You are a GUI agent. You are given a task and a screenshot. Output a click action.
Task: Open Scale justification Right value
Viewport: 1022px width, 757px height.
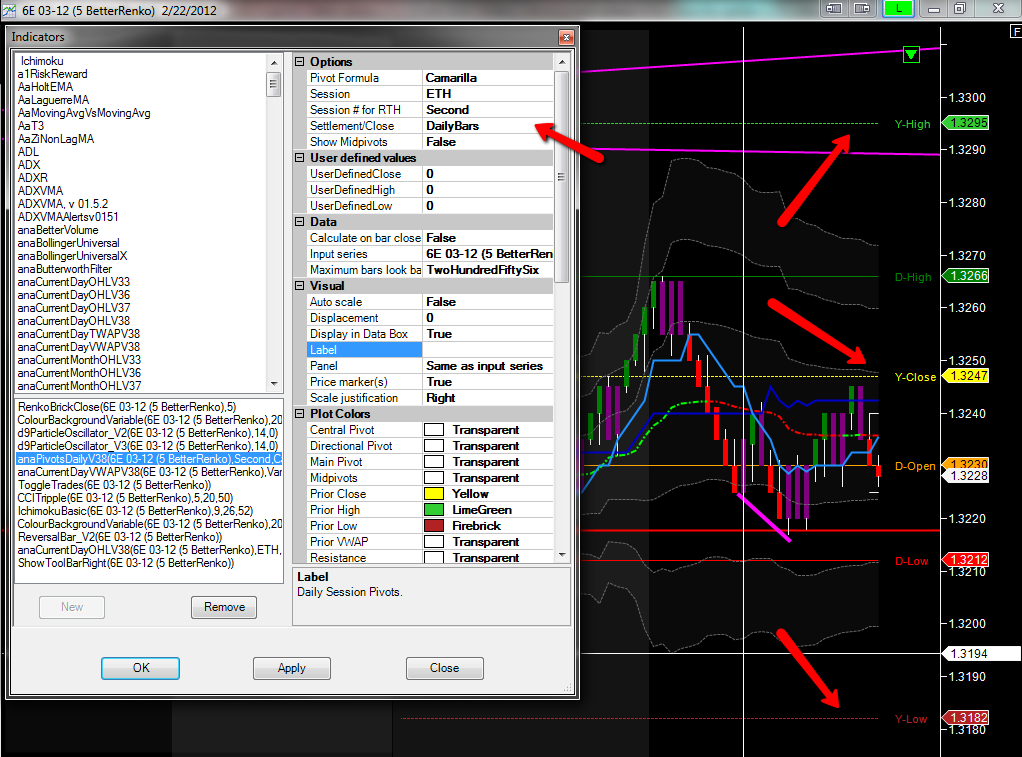click(488, 398)
